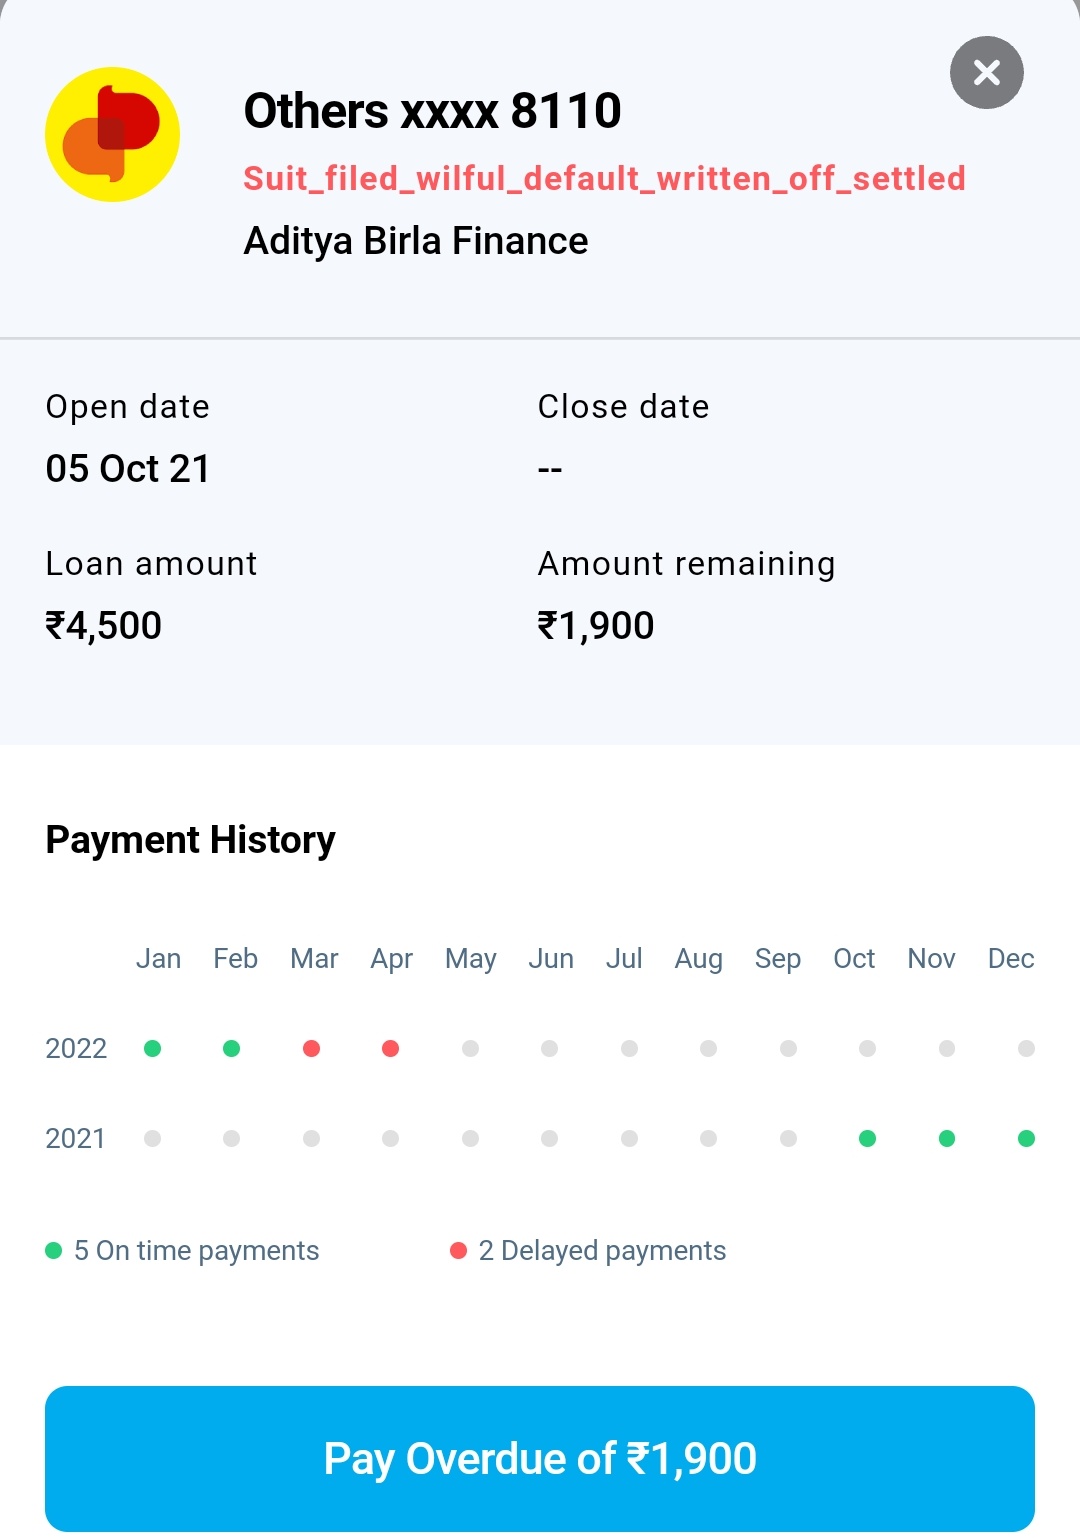Tap the green February 2022 payment dot
The image size is (1080, 1539).
coord(231,1048)
